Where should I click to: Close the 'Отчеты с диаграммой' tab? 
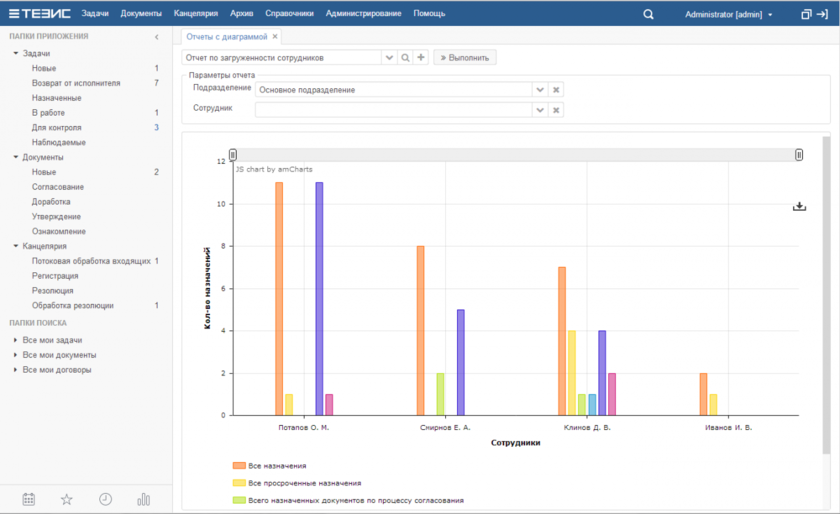pyautogui.click(x=276, y=36)
